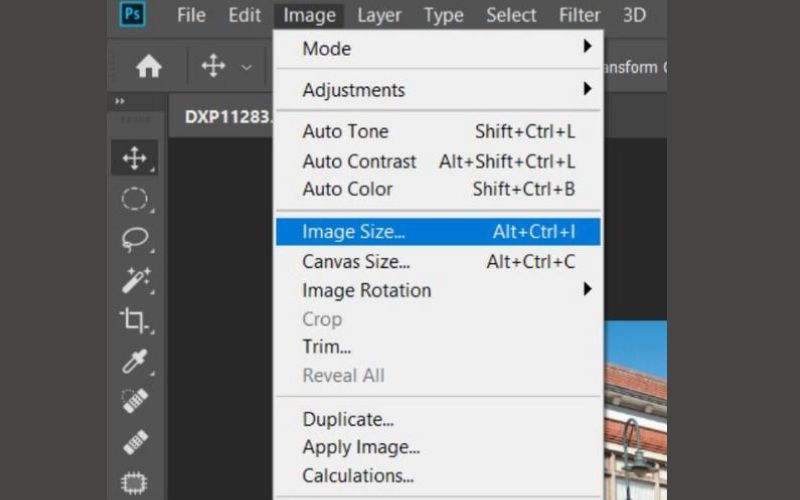Switch to the DXP11283 document tab
Screen dimensions: 800x500
point(228,117)
